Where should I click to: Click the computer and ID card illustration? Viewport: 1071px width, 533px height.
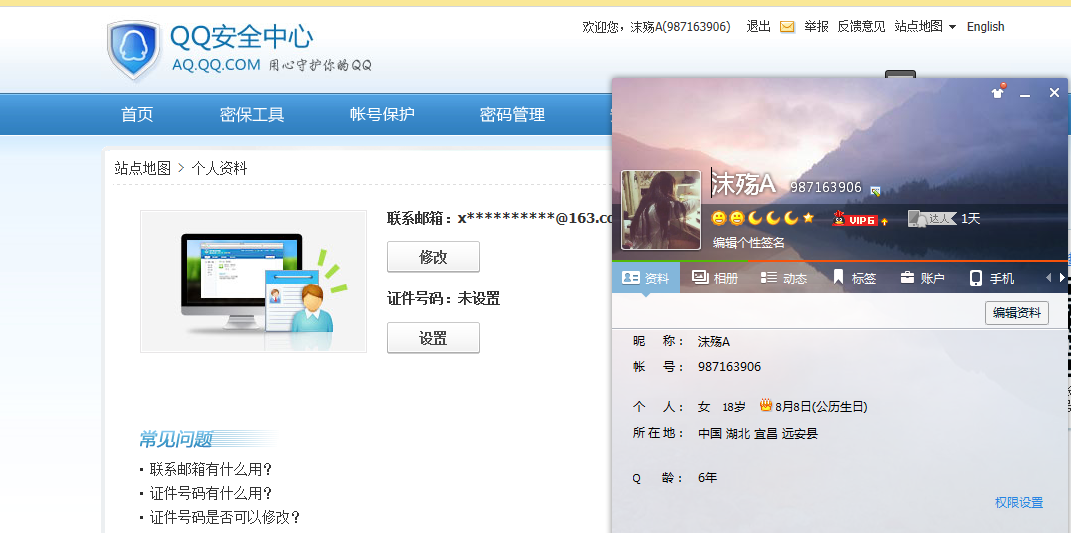click(253, 282)
